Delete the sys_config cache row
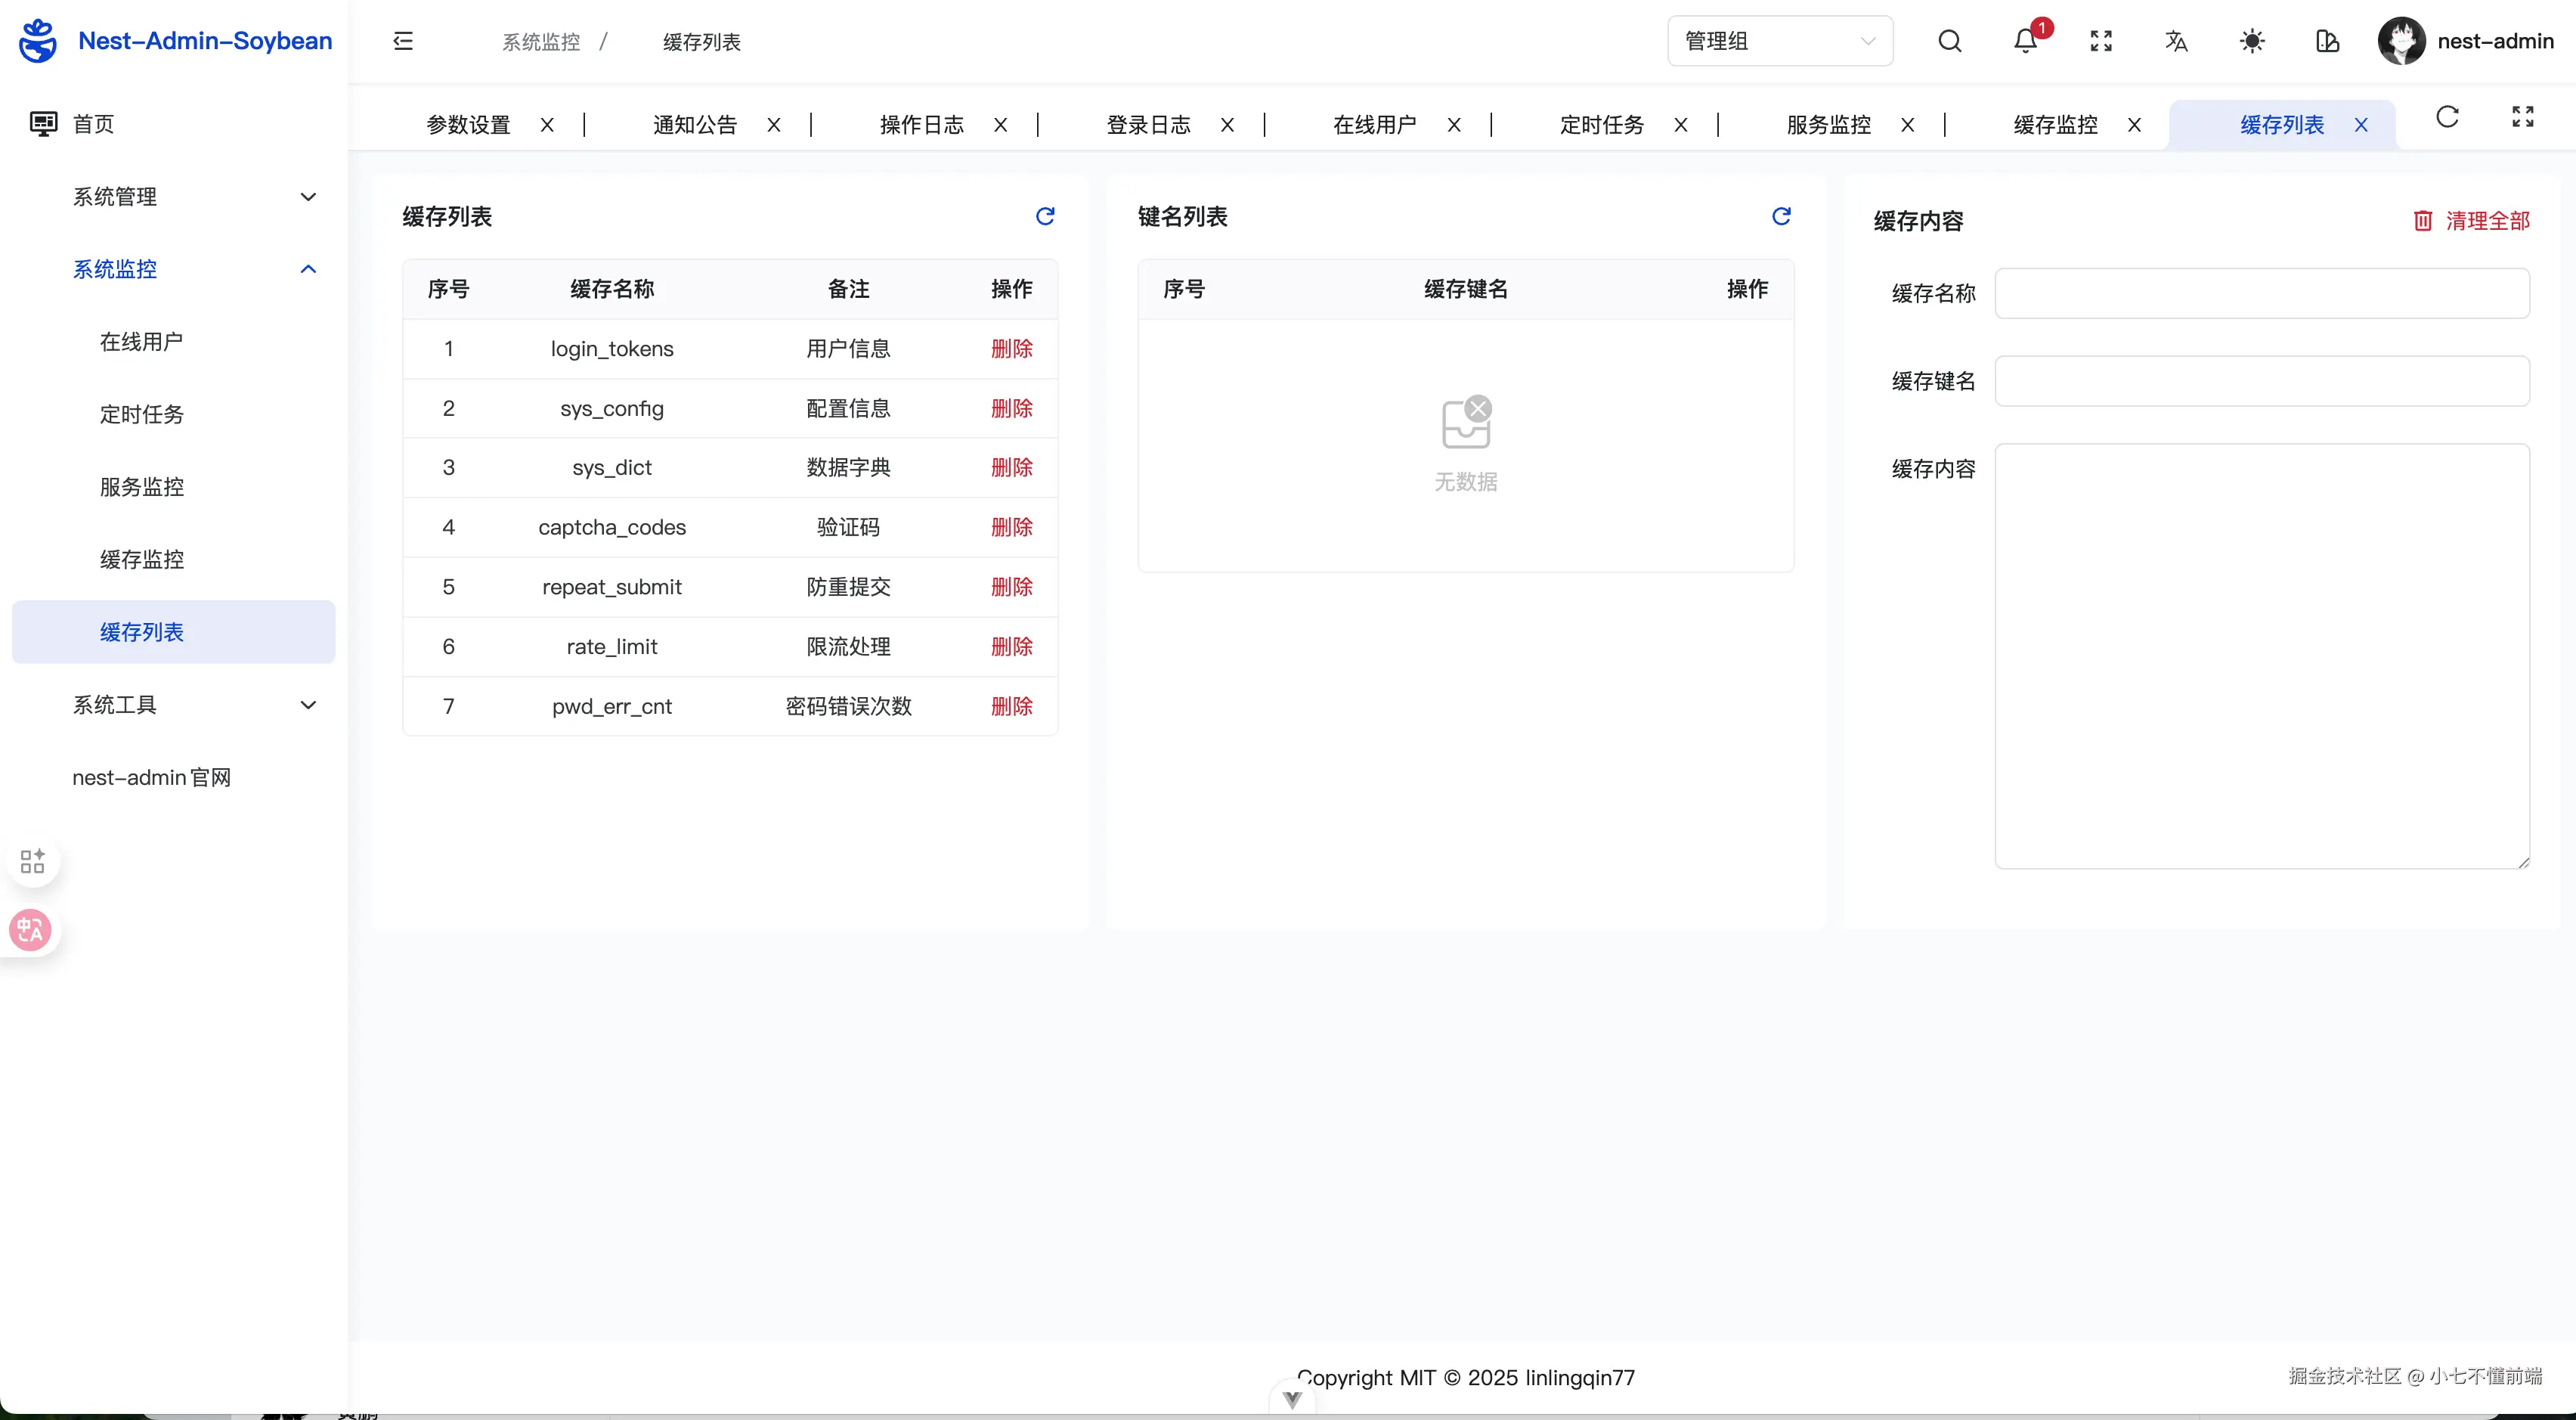This screenshot has width=2576, height=1420. pyautogui.click(x=1011, y=408)
